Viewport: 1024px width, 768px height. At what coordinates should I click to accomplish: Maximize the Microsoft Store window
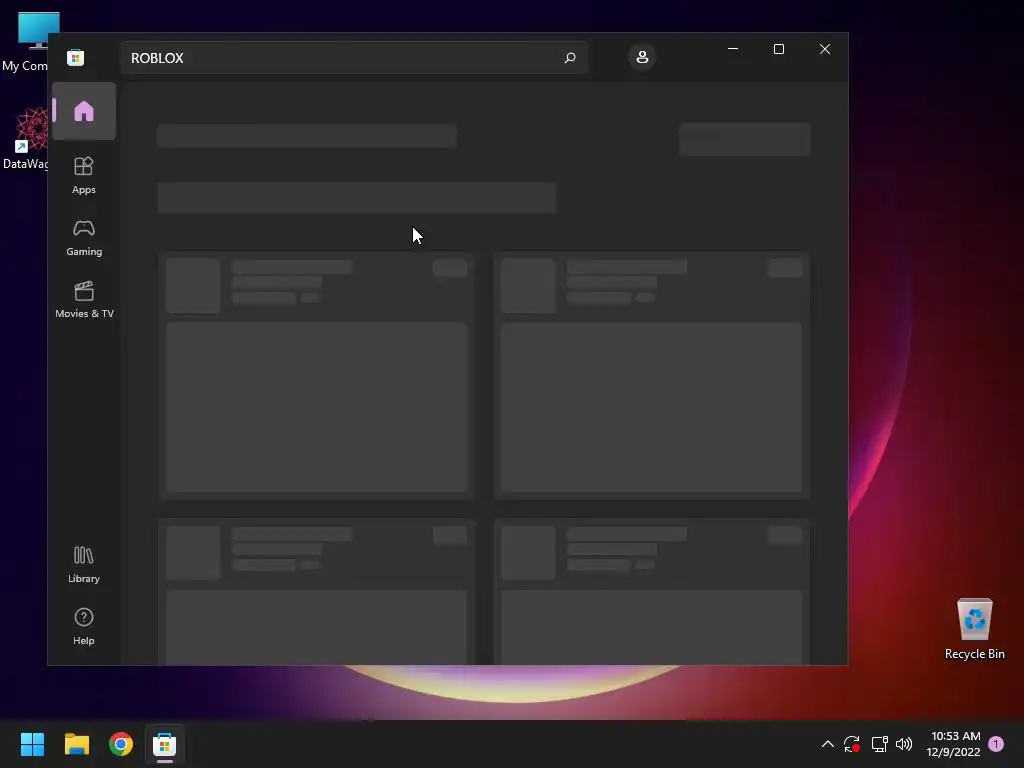pyautogui.click(x=778, y=49)
